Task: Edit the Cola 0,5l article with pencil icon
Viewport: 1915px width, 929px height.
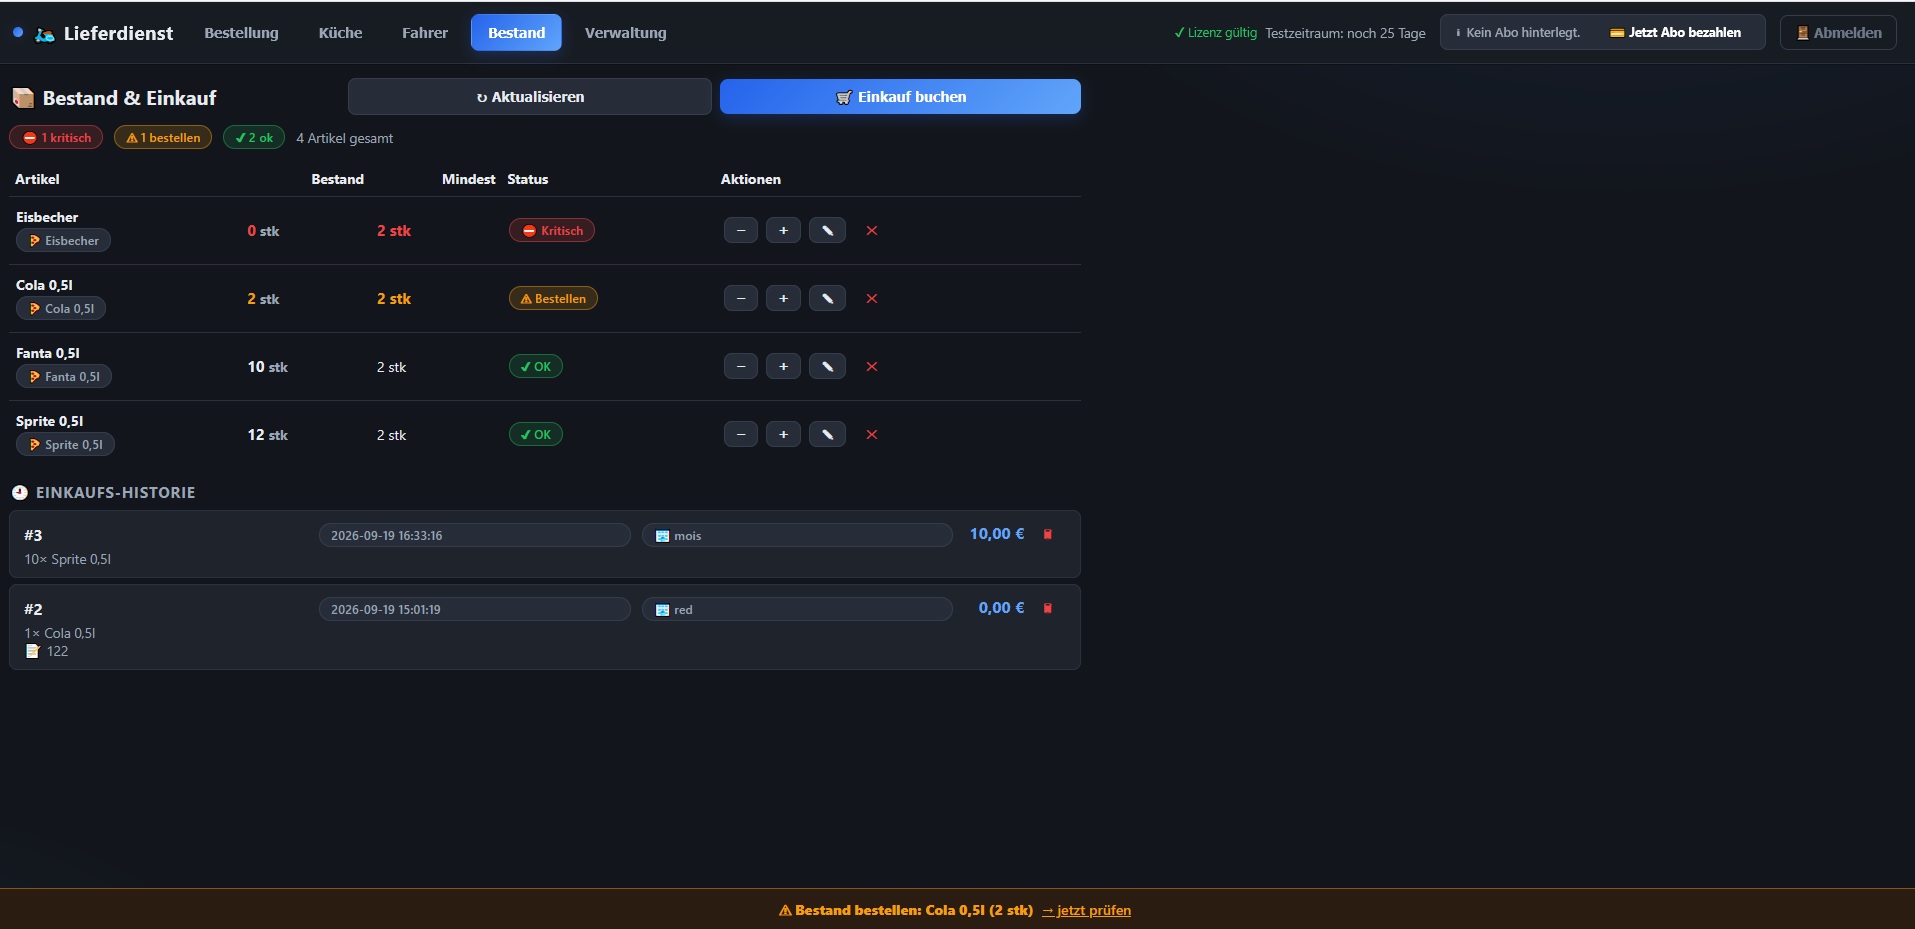Action: tap(827, 299)
